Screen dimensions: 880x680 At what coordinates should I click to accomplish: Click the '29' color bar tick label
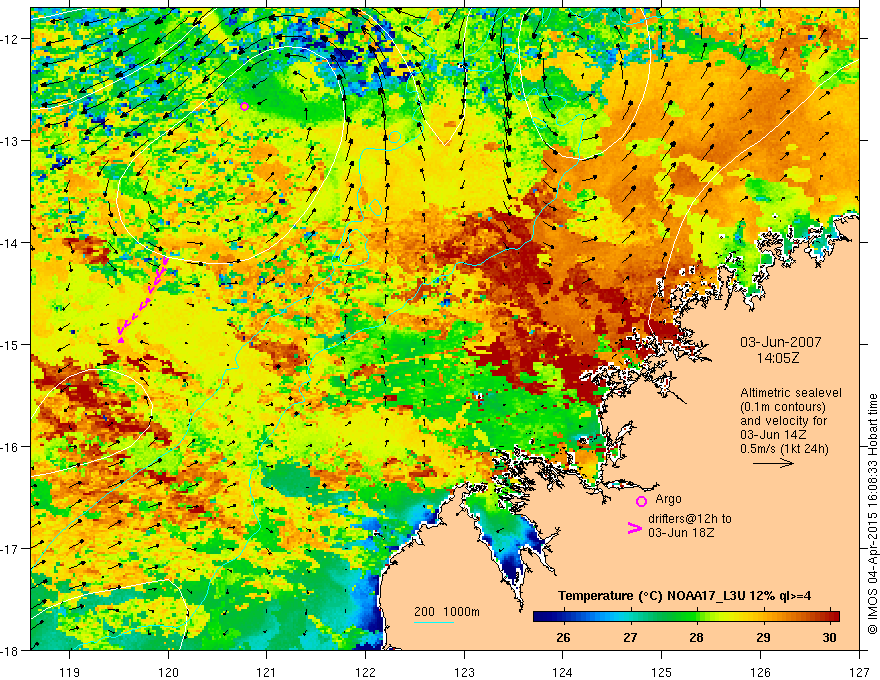tap(763, 637)
